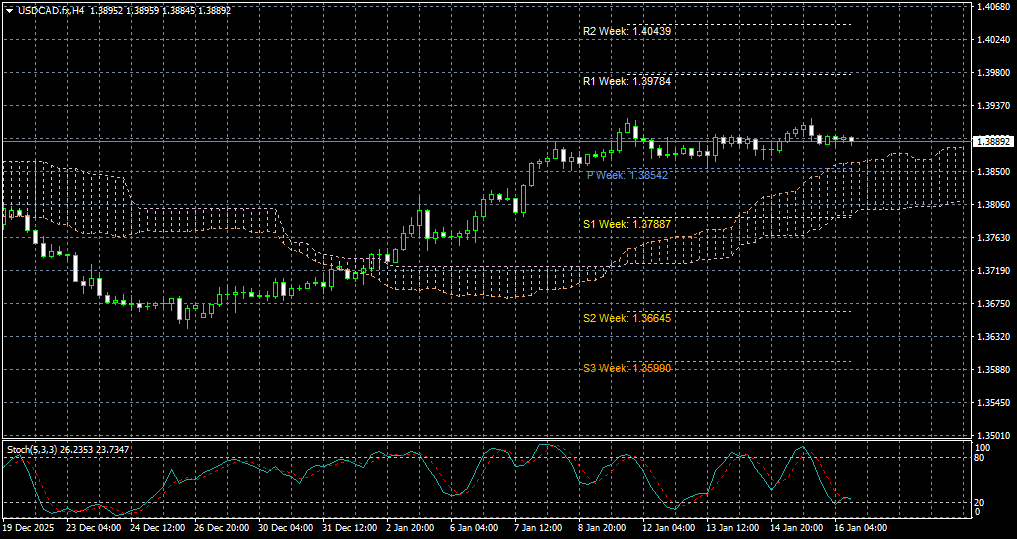
Task: Select the 1.40680 price scale value
Action: pyautogui.click(x=996, y=7)
